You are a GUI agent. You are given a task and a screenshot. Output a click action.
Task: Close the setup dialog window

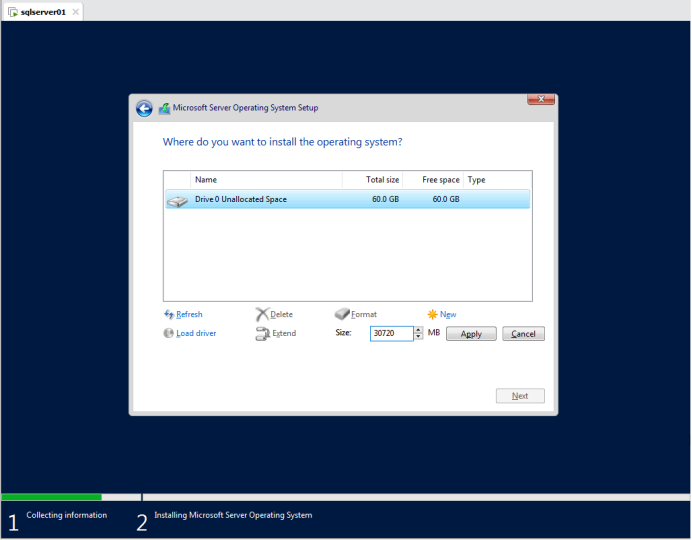pos(541,99)
